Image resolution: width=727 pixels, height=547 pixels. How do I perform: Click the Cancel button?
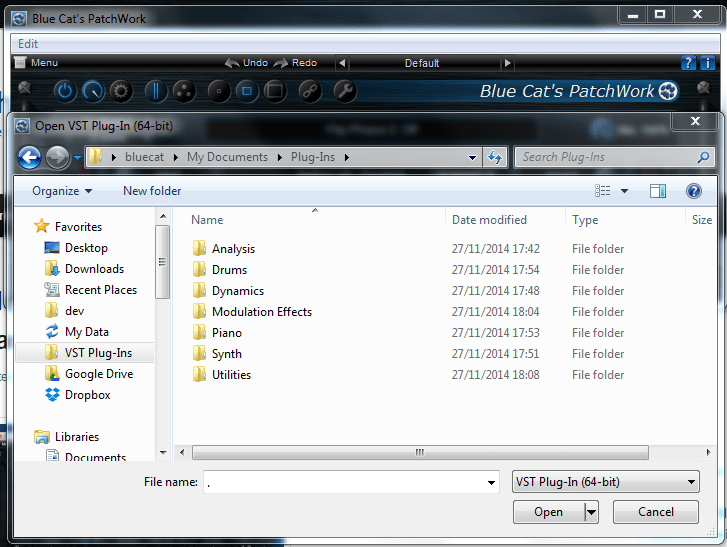[x=656, y=512]
